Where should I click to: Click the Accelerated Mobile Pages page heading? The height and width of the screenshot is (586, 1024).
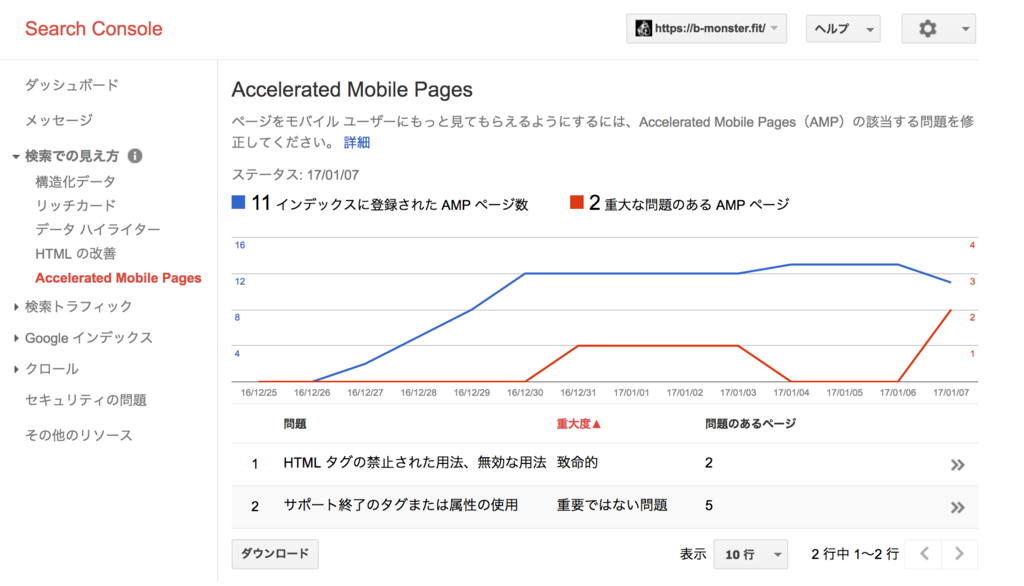pyautogui.click(x=352, y=90)
